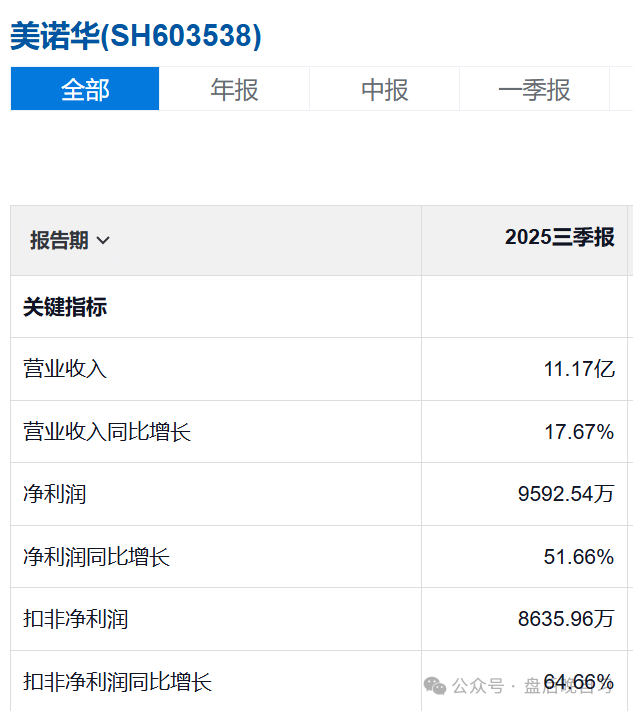This screenshot has height=711, width=633.
Task: Open the 中报 tab
Action: [385, 88]
